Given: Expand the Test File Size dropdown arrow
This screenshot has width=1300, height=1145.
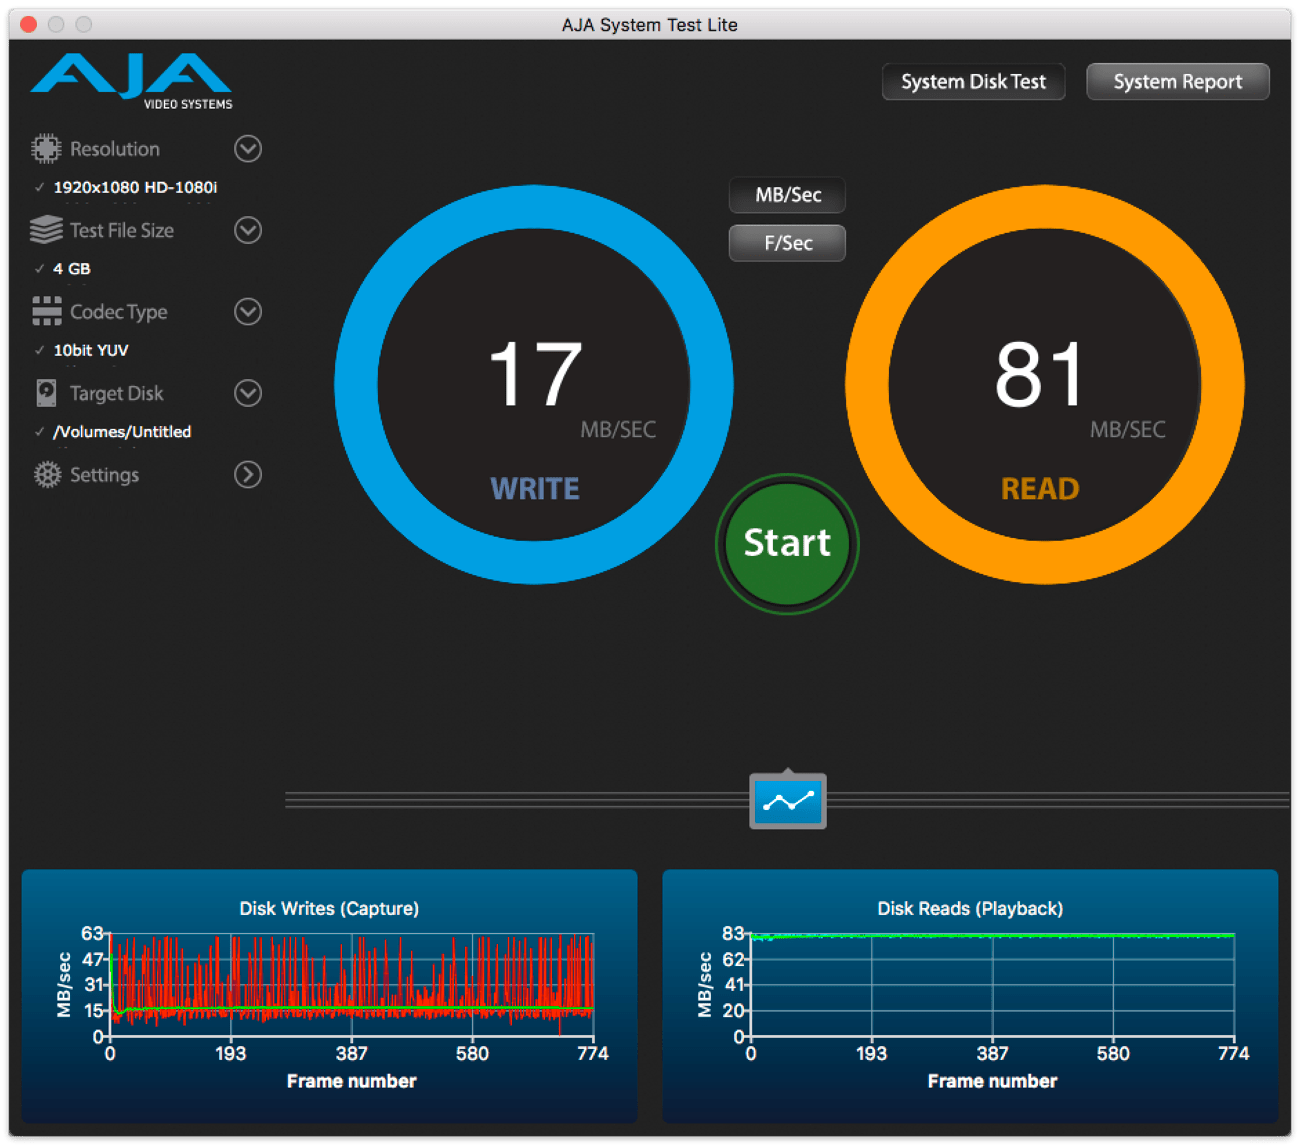Looking at the screenshot, I should point(248,230).
